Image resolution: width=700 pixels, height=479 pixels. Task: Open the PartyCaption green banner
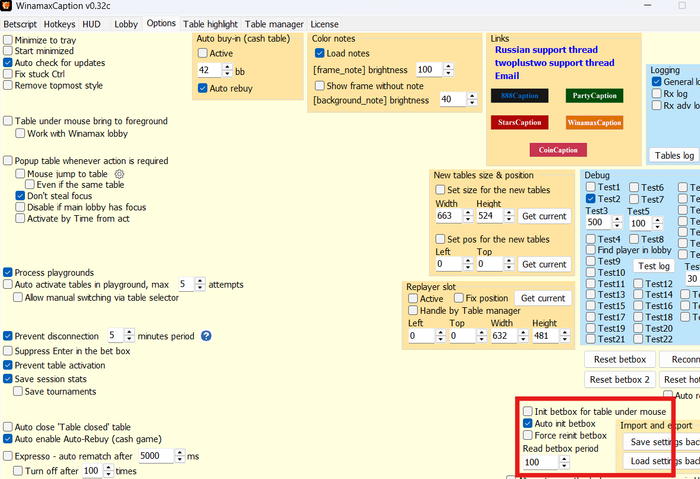(595, 96)
